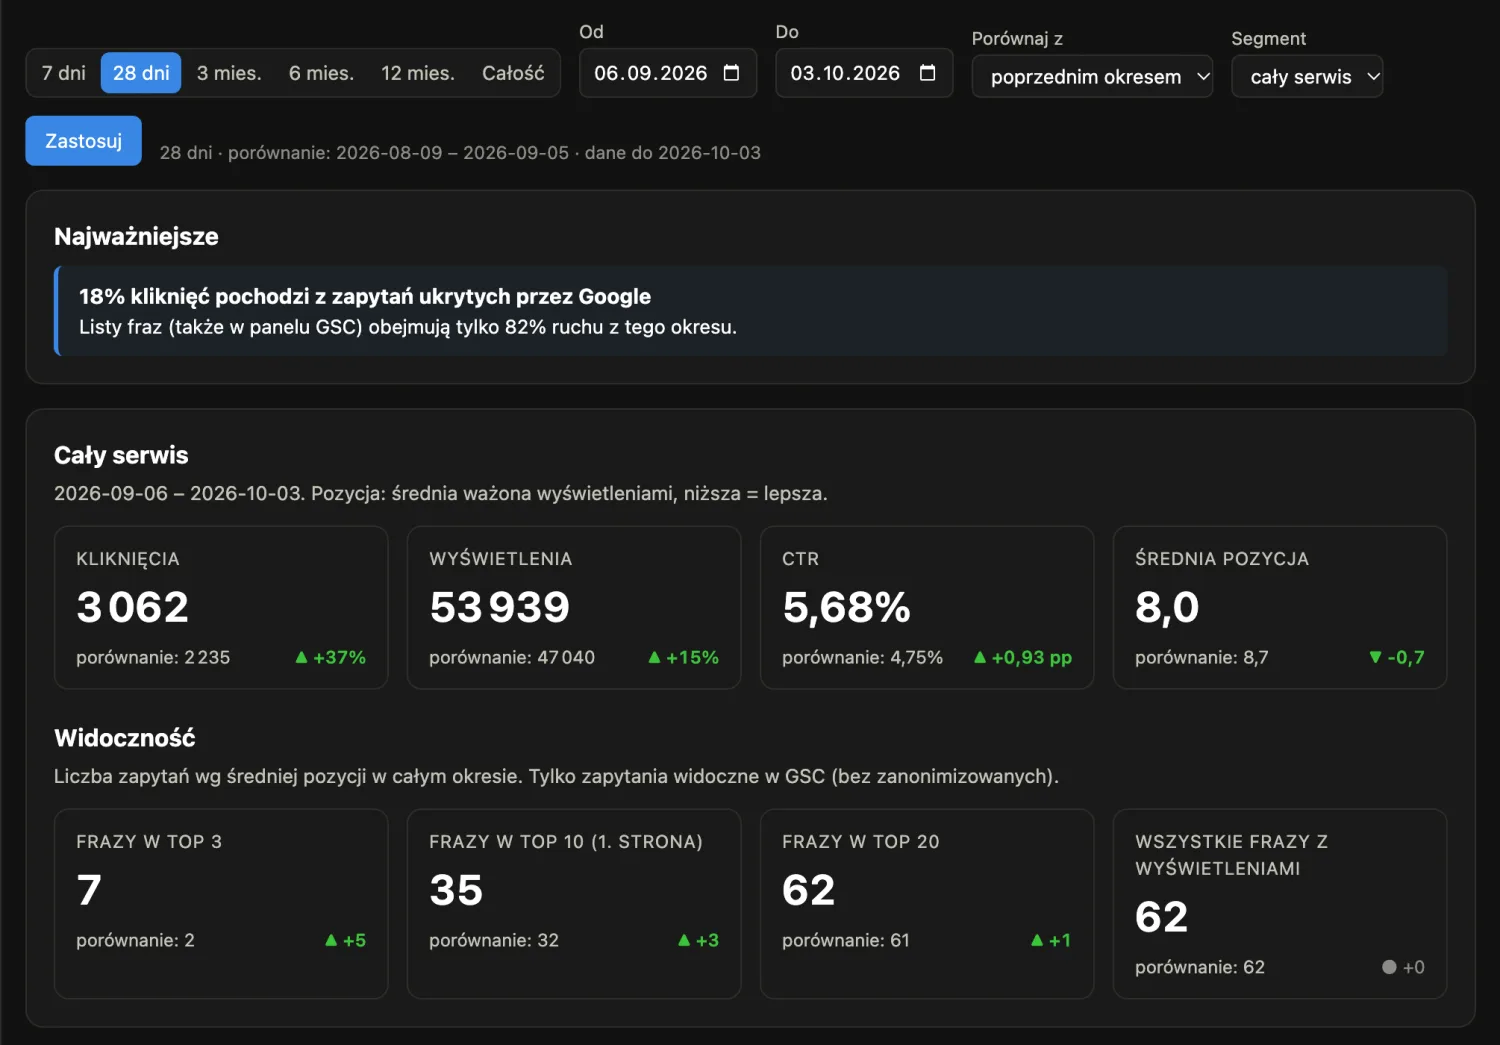The width and height of the screenshot is (1500, 1045).
Task: Click the CTR value 5,68%
Action: (846, 607)
